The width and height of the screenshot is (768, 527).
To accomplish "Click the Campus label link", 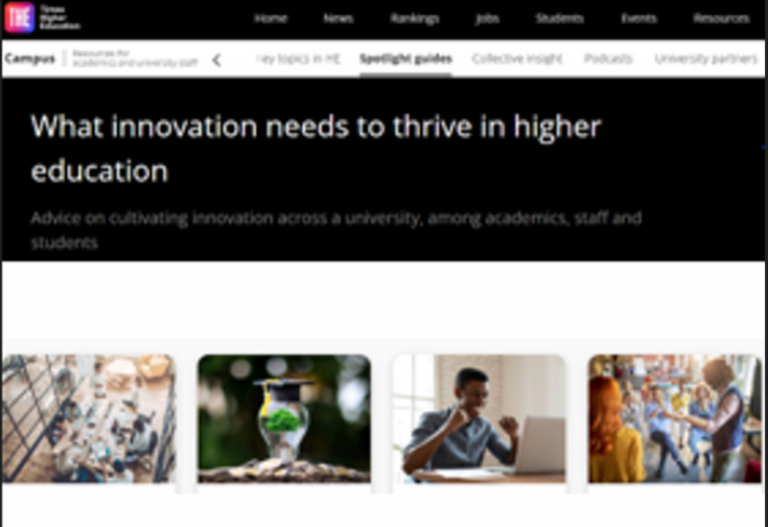I will click(x=30, y=59).
